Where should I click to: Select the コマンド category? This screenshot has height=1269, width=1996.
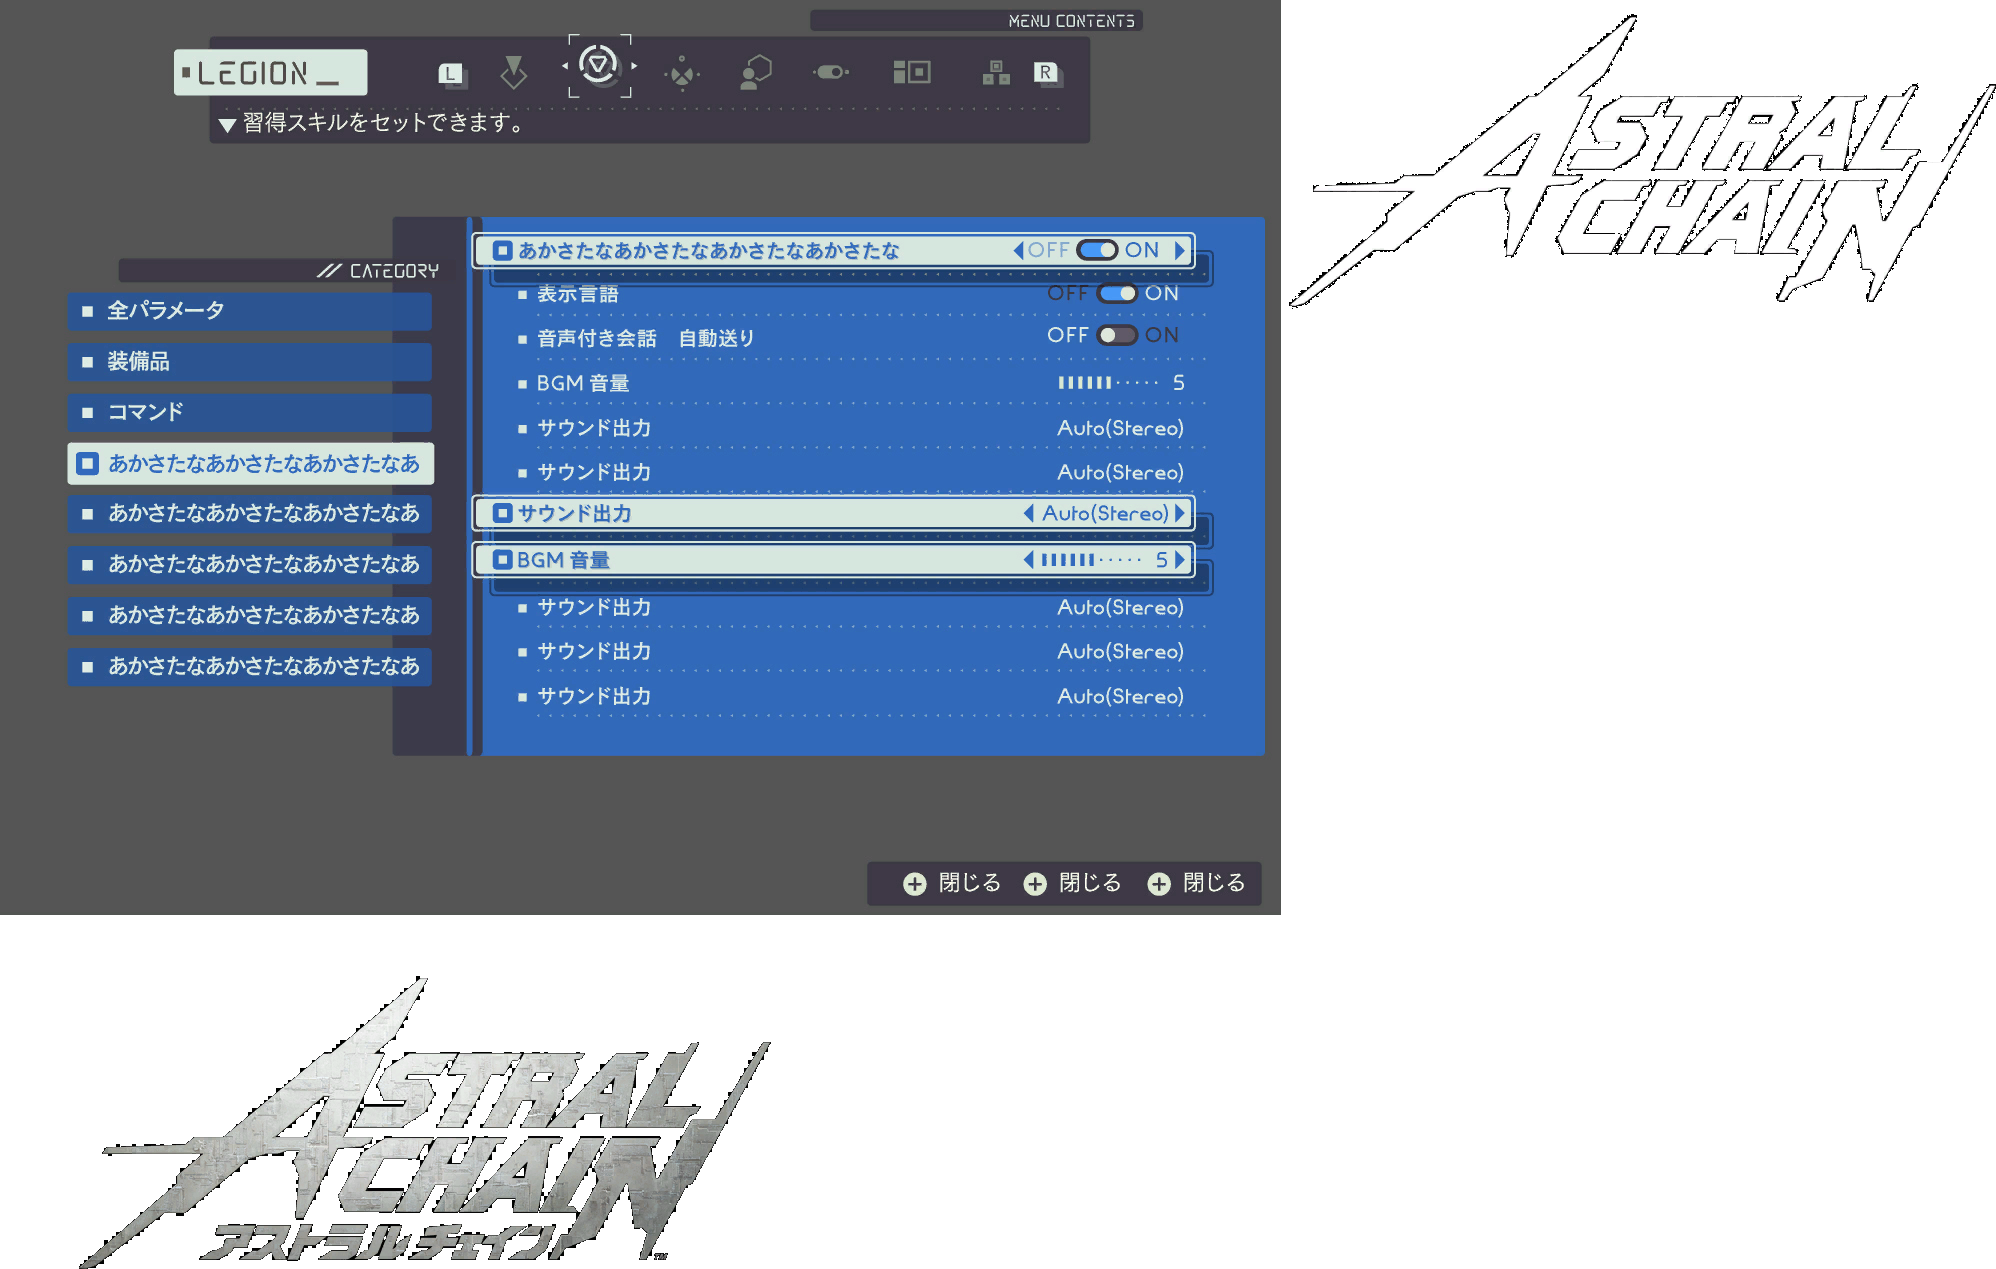click(x=250, y=412)
